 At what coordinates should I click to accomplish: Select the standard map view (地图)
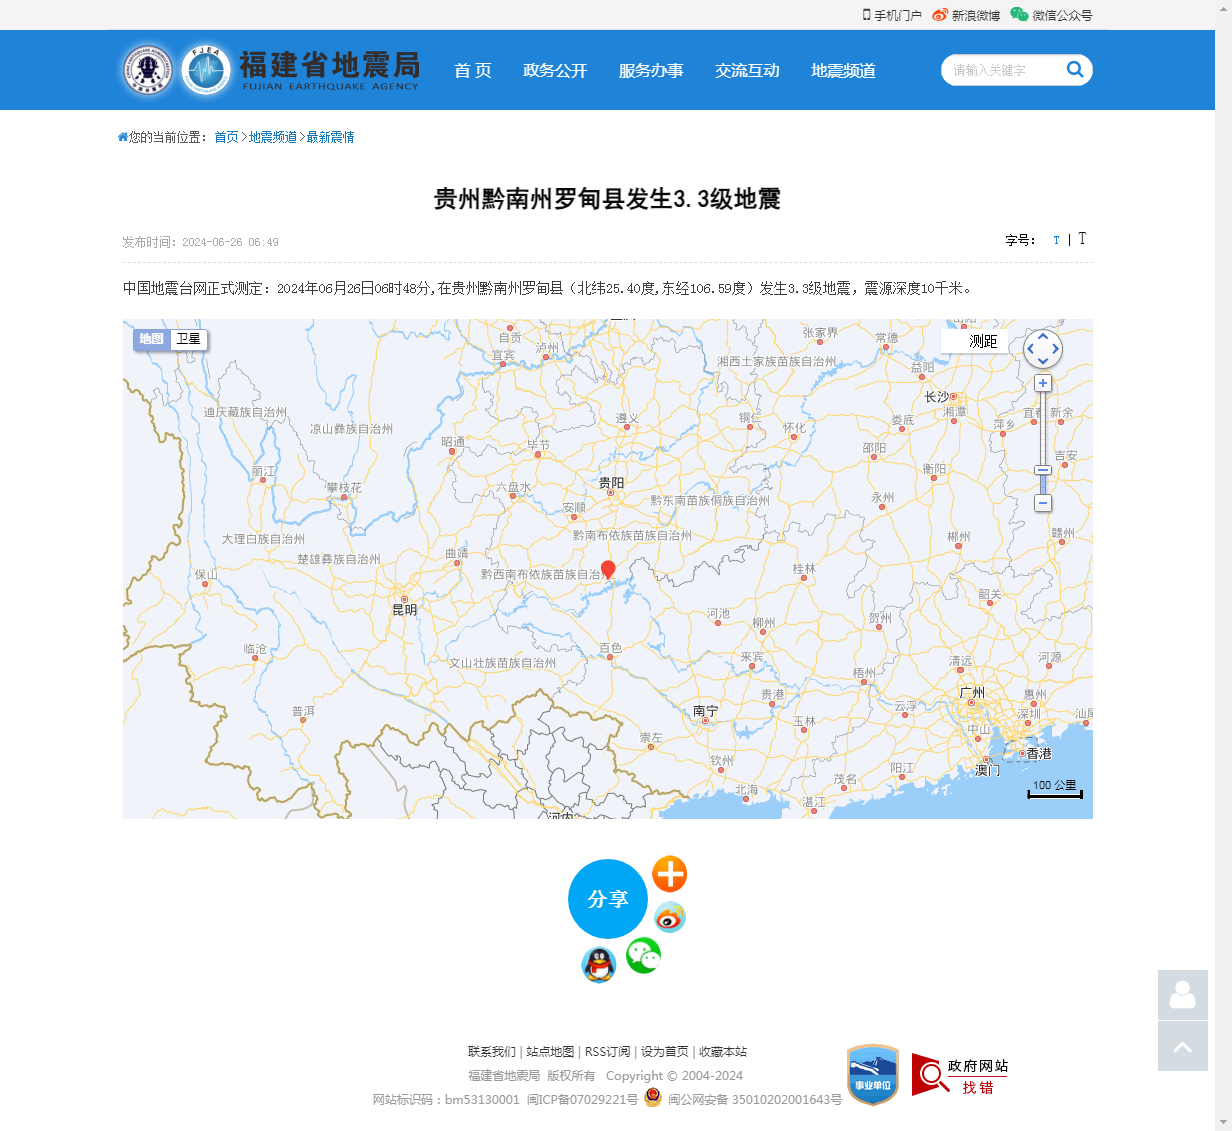151,339
